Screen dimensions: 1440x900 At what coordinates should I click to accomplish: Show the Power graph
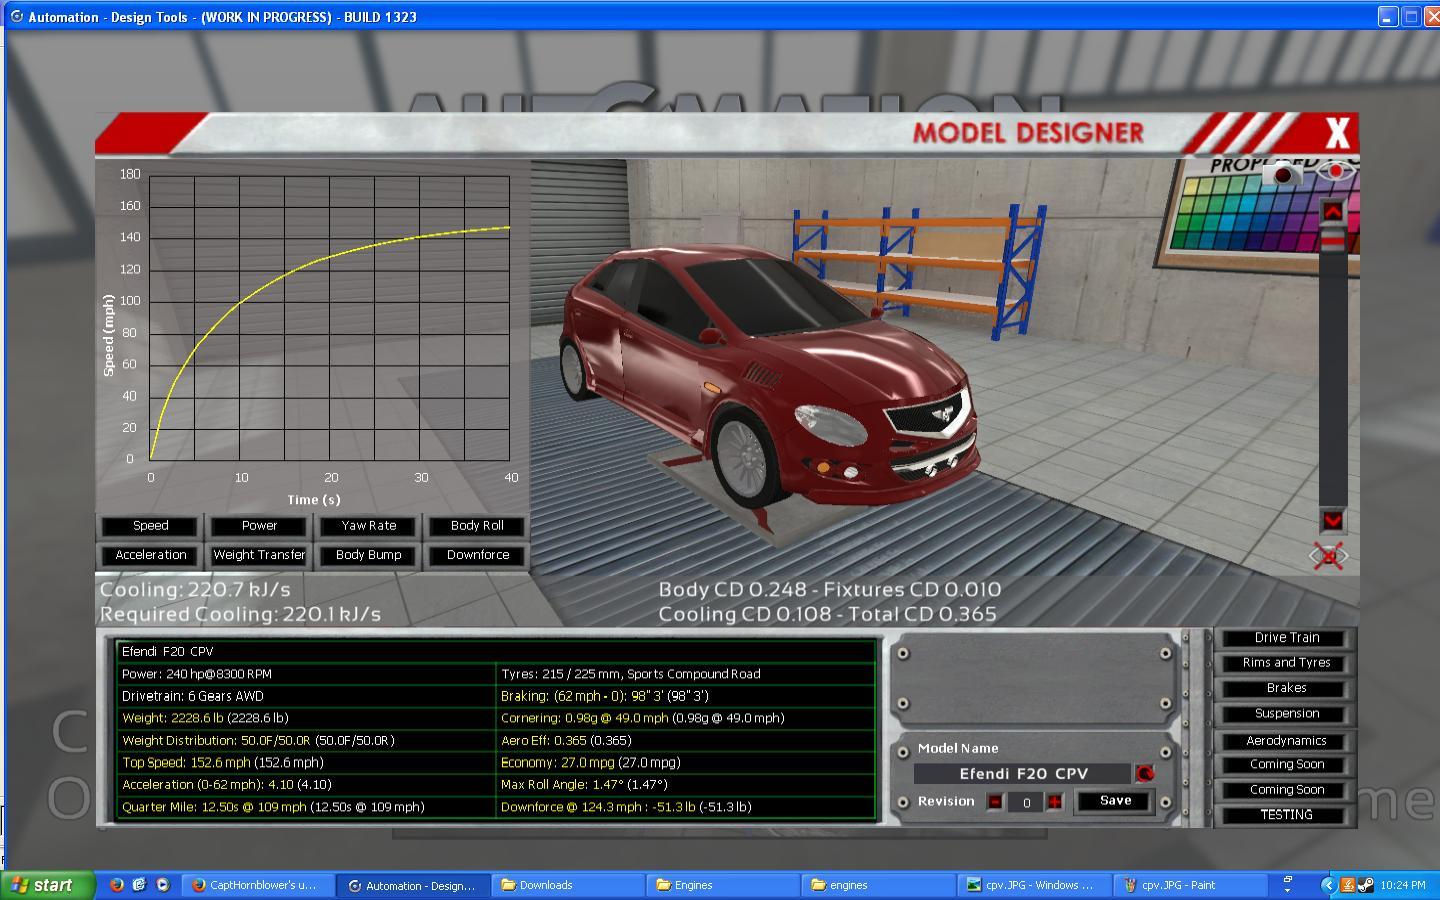tap(259, 526)
